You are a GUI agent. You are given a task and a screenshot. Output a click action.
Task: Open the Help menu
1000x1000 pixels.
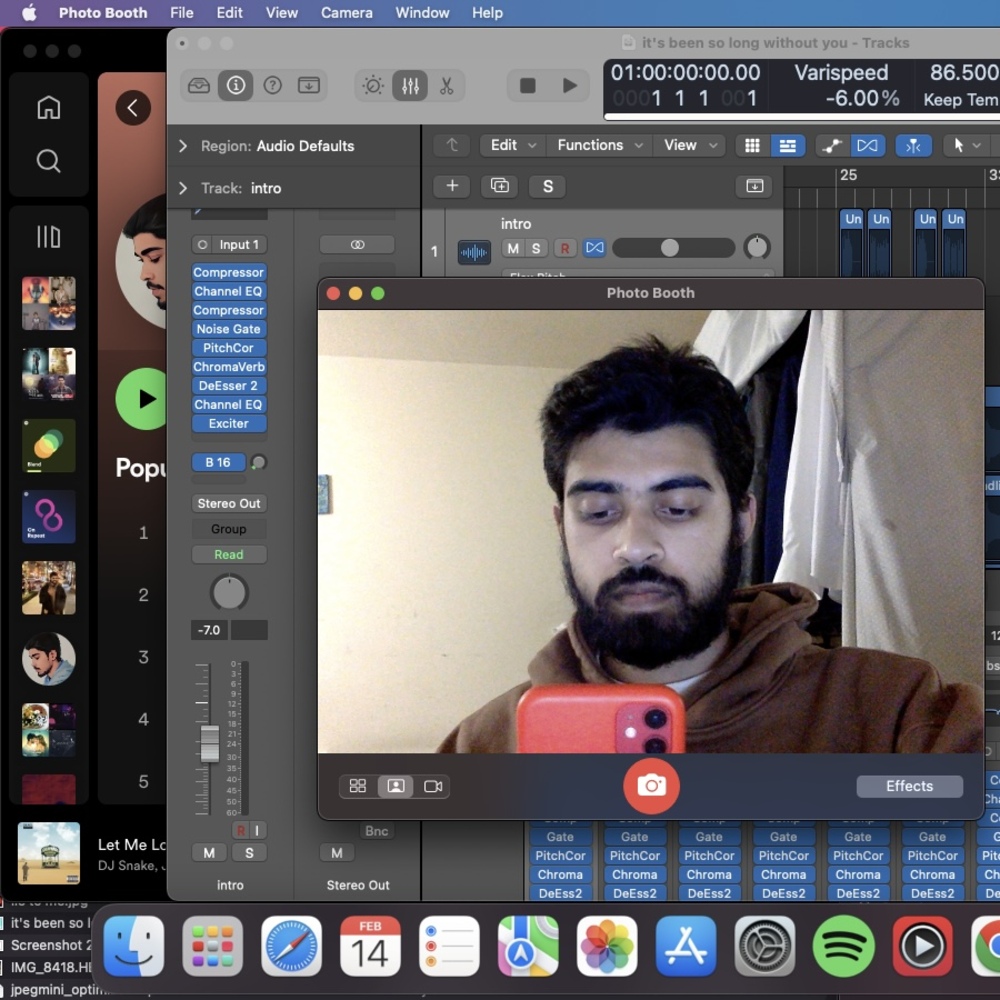487,13
